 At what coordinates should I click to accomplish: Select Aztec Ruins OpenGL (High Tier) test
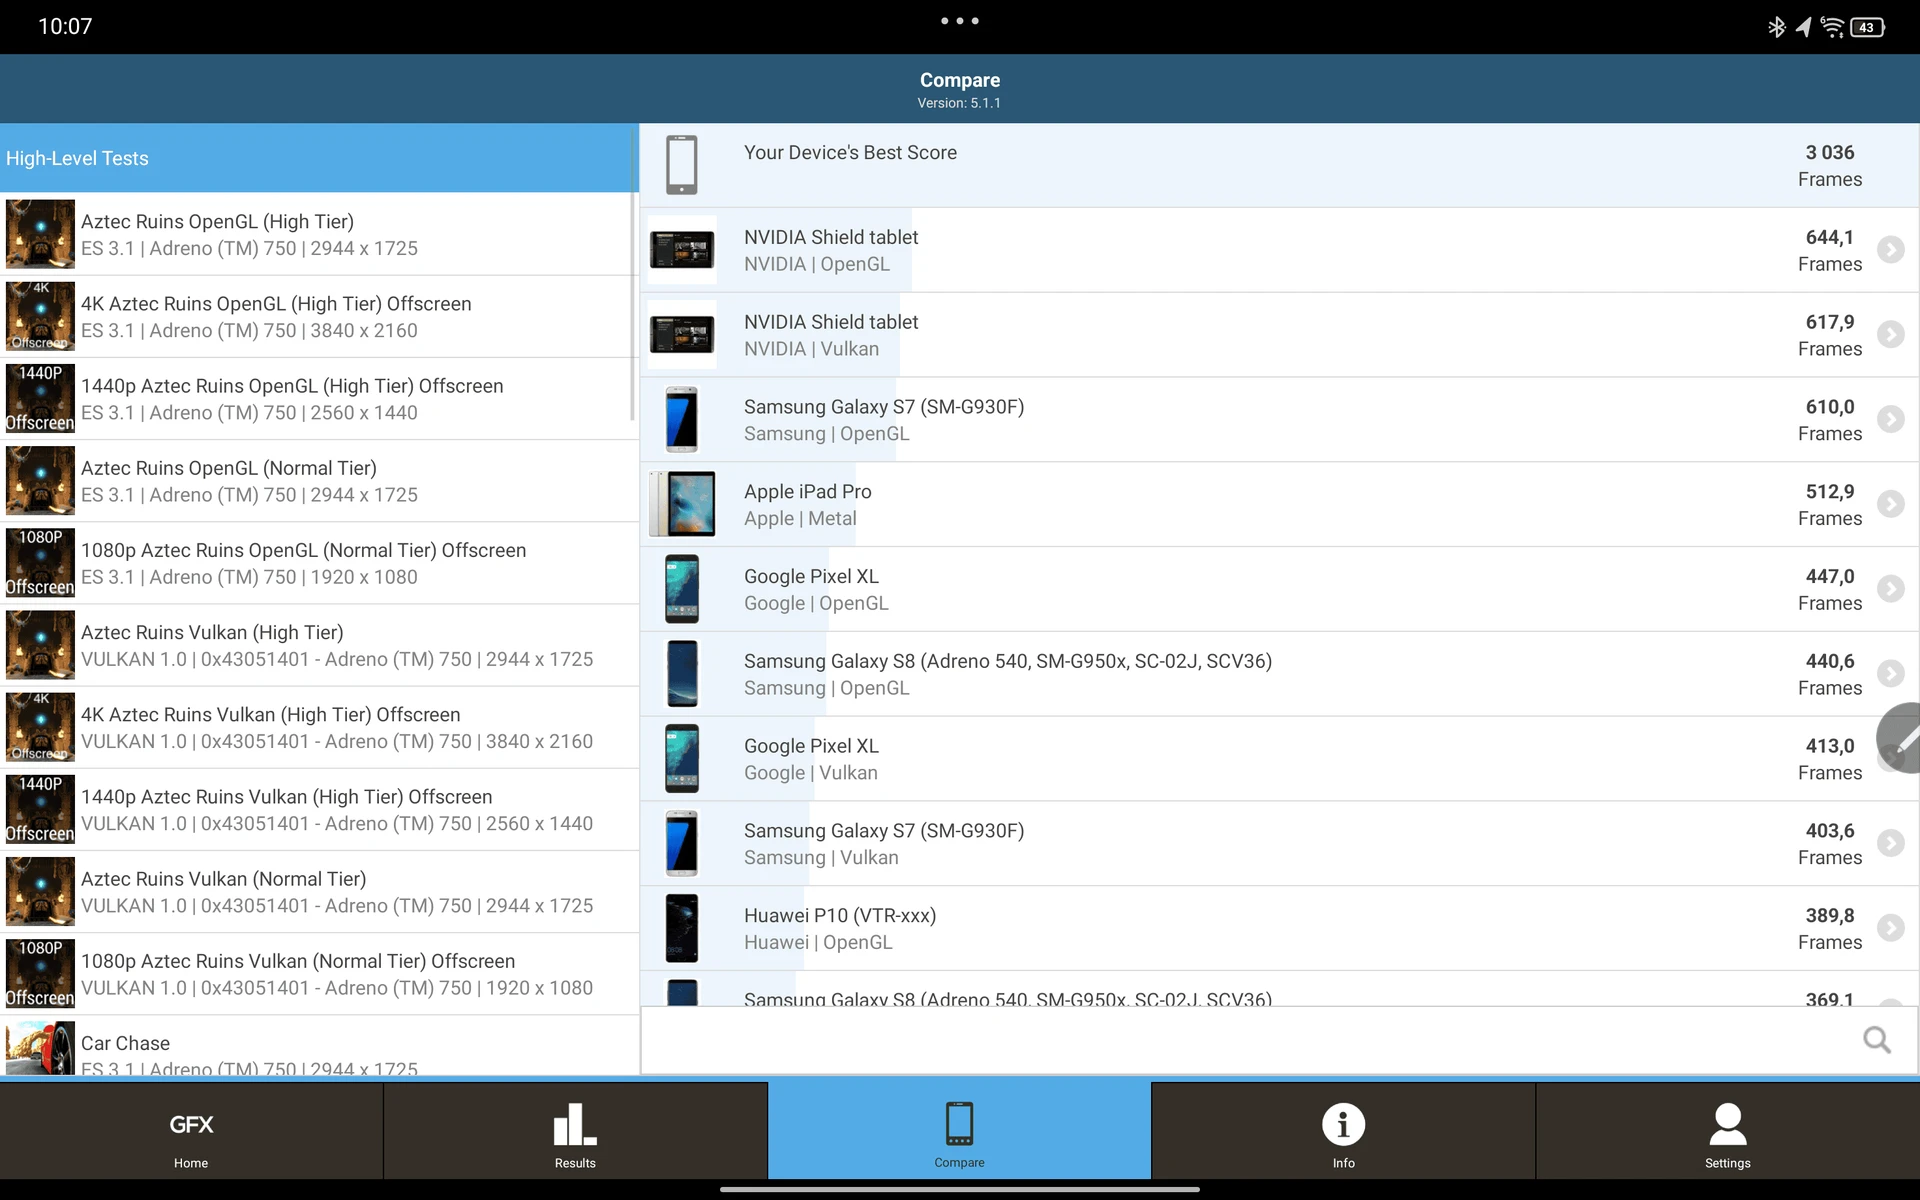click(x=319, y=234)
